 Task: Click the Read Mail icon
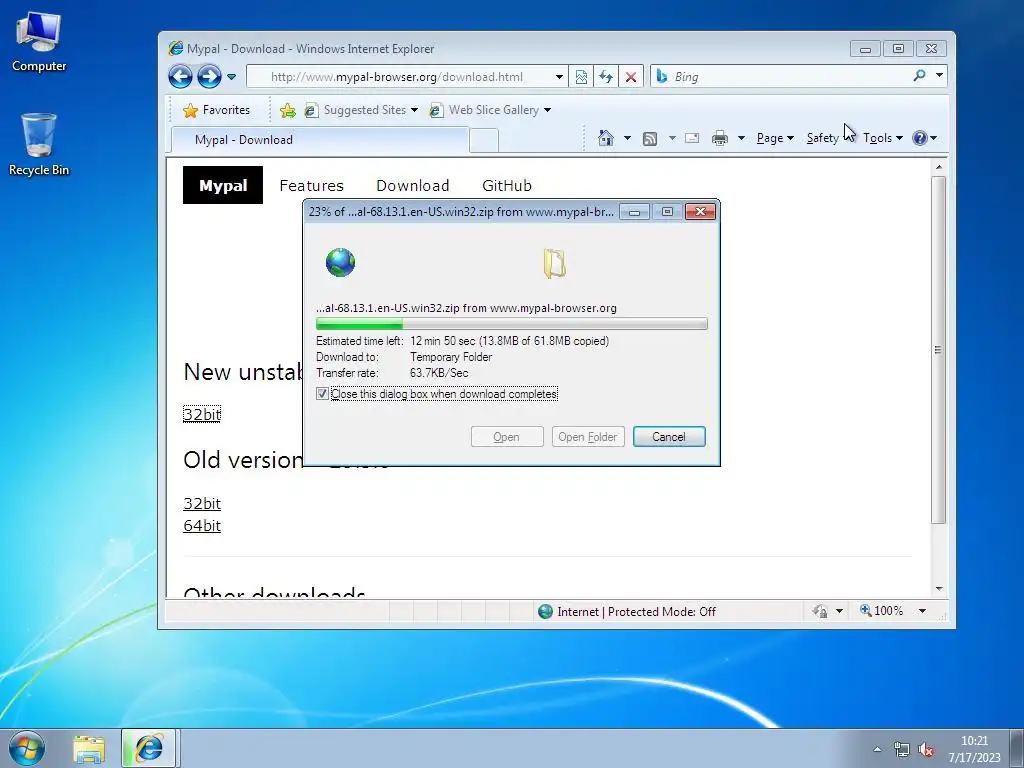click(692, 138)
